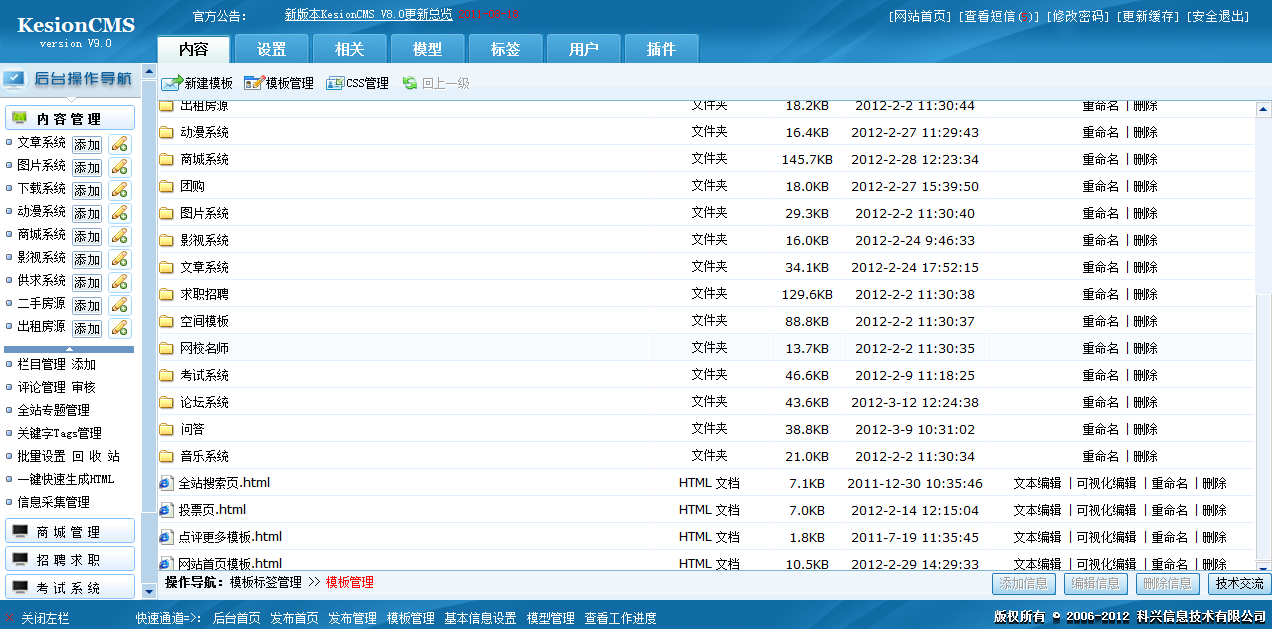Open the KesionCMS V8.0 update announcement link
This screenshot has width=1272, height=629.
pos(368,15)
